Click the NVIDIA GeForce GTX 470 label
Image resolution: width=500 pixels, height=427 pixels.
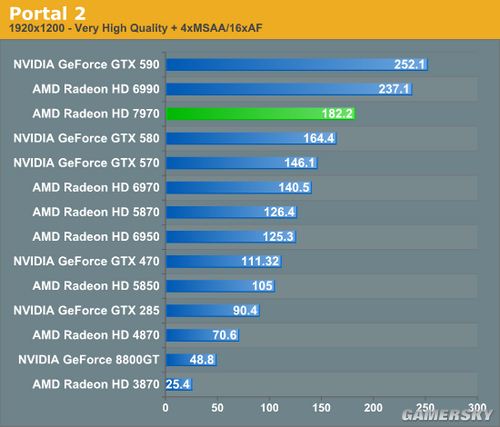pos(86,261)
